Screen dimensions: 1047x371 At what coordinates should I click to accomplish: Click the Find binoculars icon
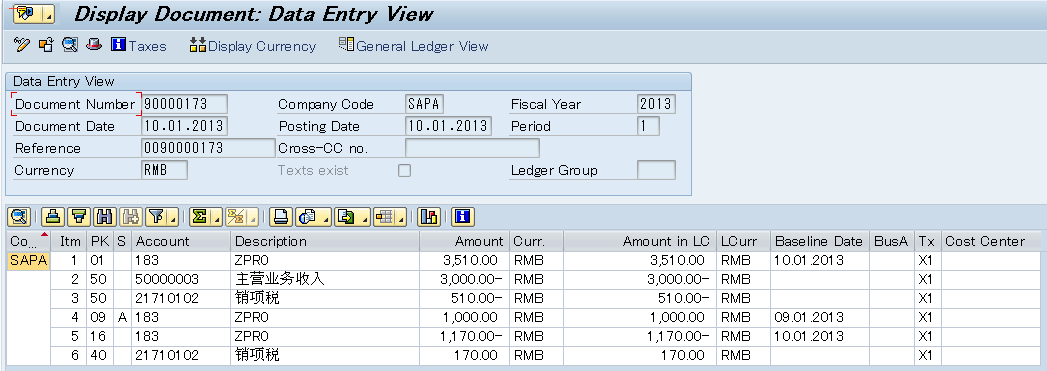click(104, 216)
